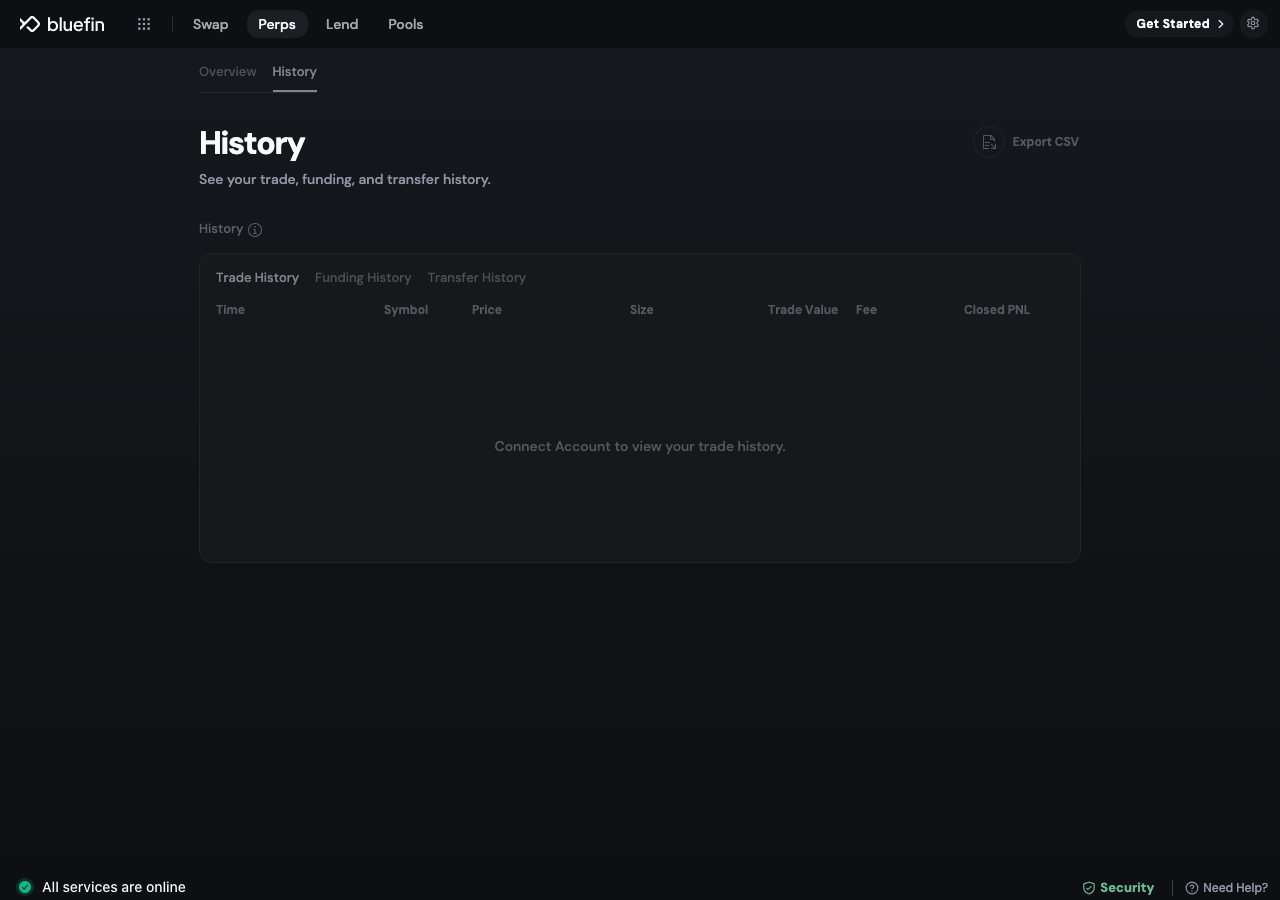Switch to Funding History tab

(x=363, y=278)
